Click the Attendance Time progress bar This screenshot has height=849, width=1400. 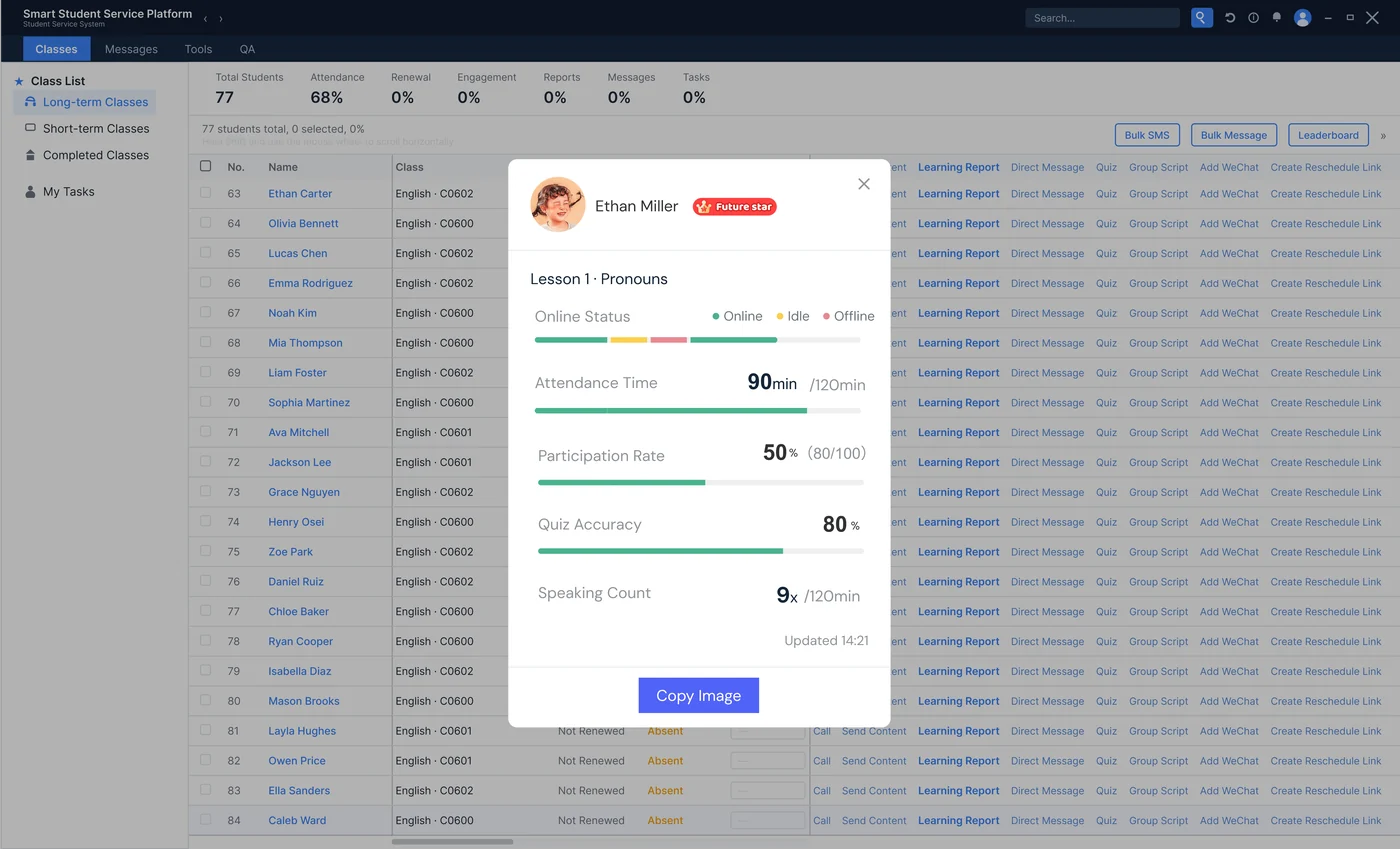tap(698, 410)
